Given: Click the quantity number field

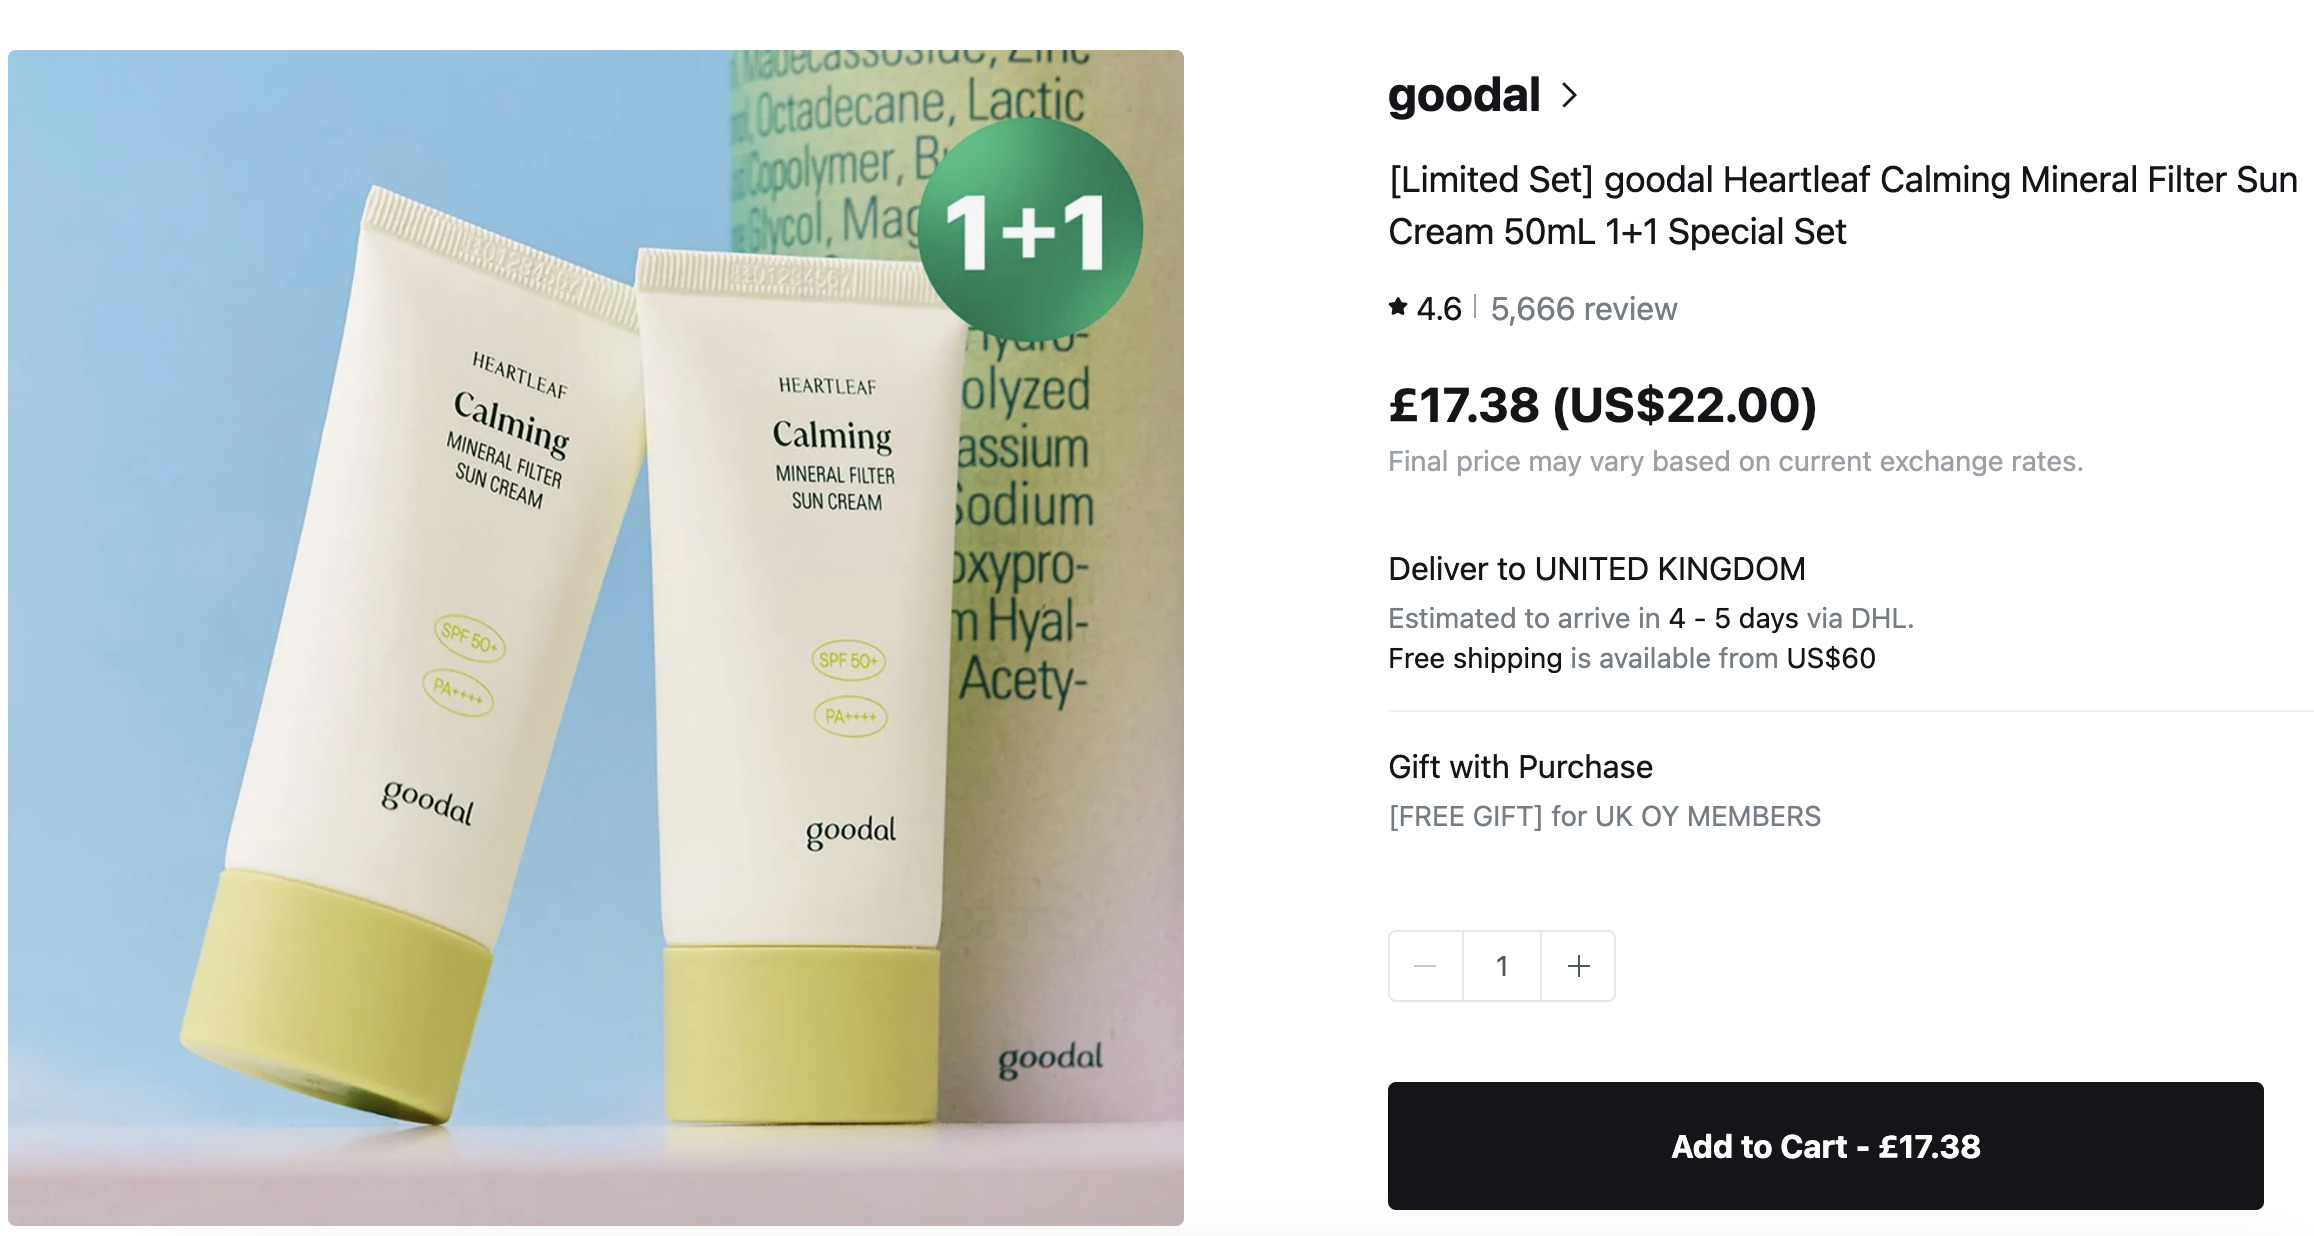Looking at the screenshot, I should point(1502,966).
